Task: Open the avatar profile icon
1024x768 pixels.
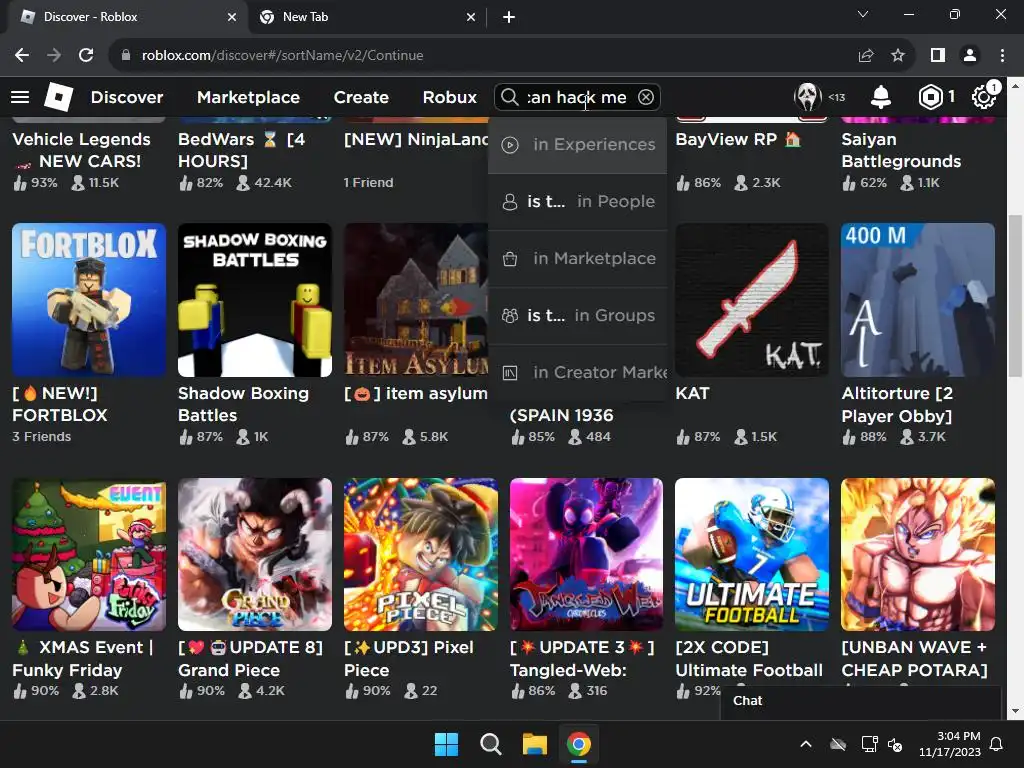Action: [807, 97]
